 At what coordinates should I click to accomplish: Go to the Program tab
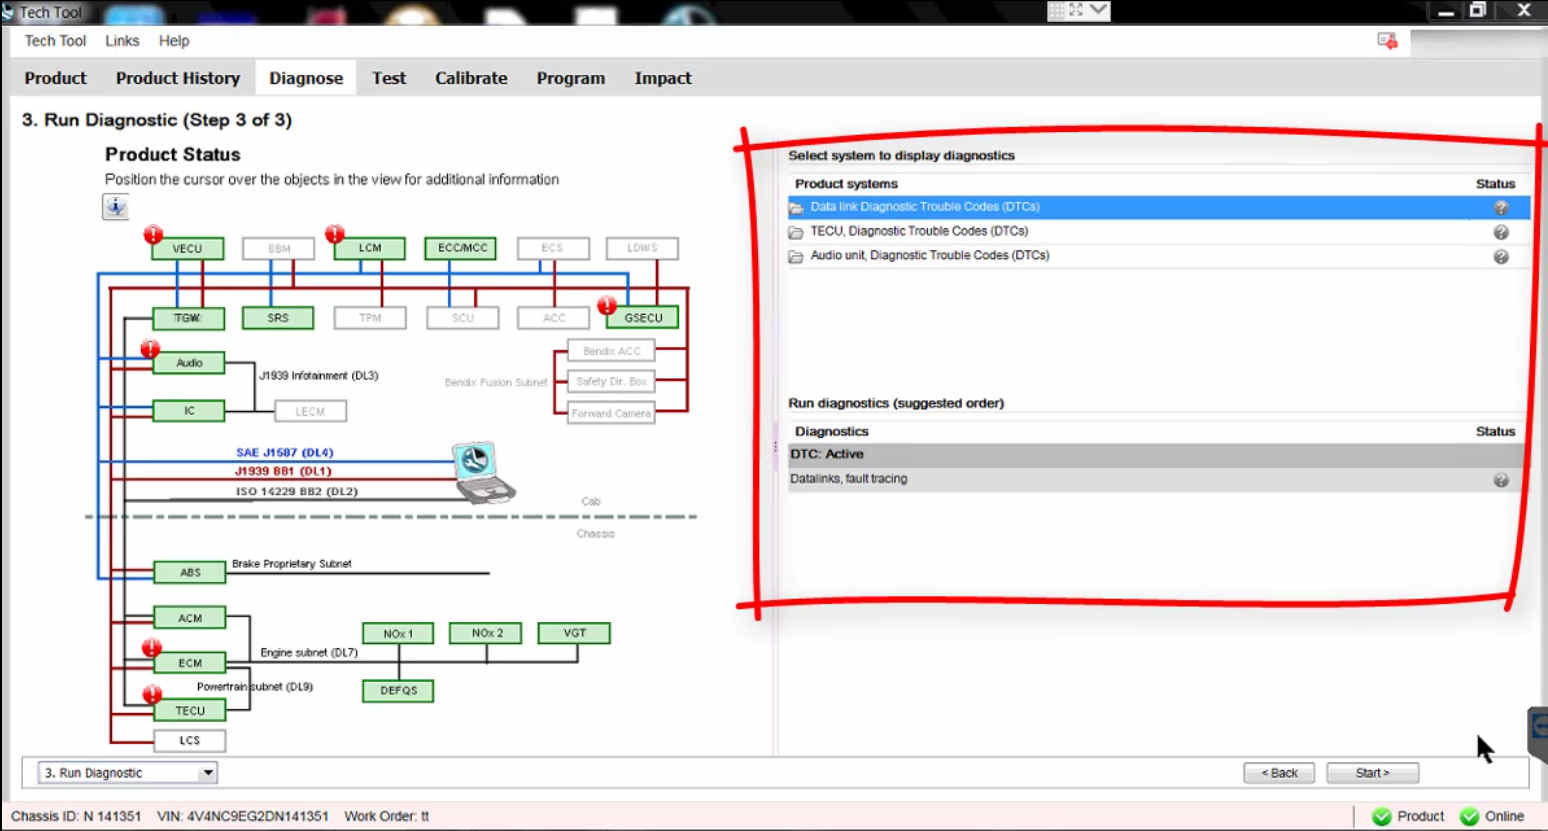[570, 78]
